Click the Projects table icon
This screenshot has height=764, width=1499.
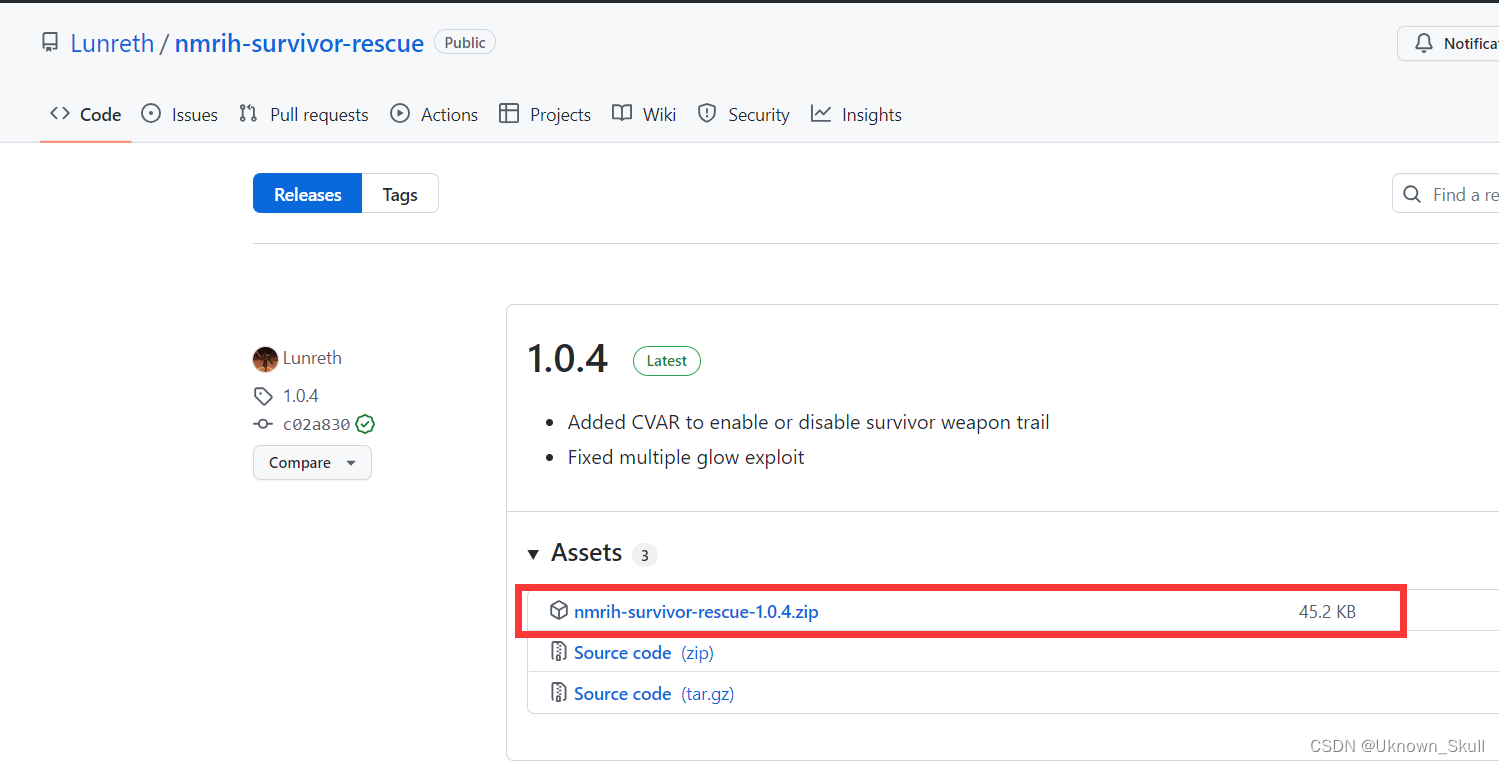pos(509,114)
